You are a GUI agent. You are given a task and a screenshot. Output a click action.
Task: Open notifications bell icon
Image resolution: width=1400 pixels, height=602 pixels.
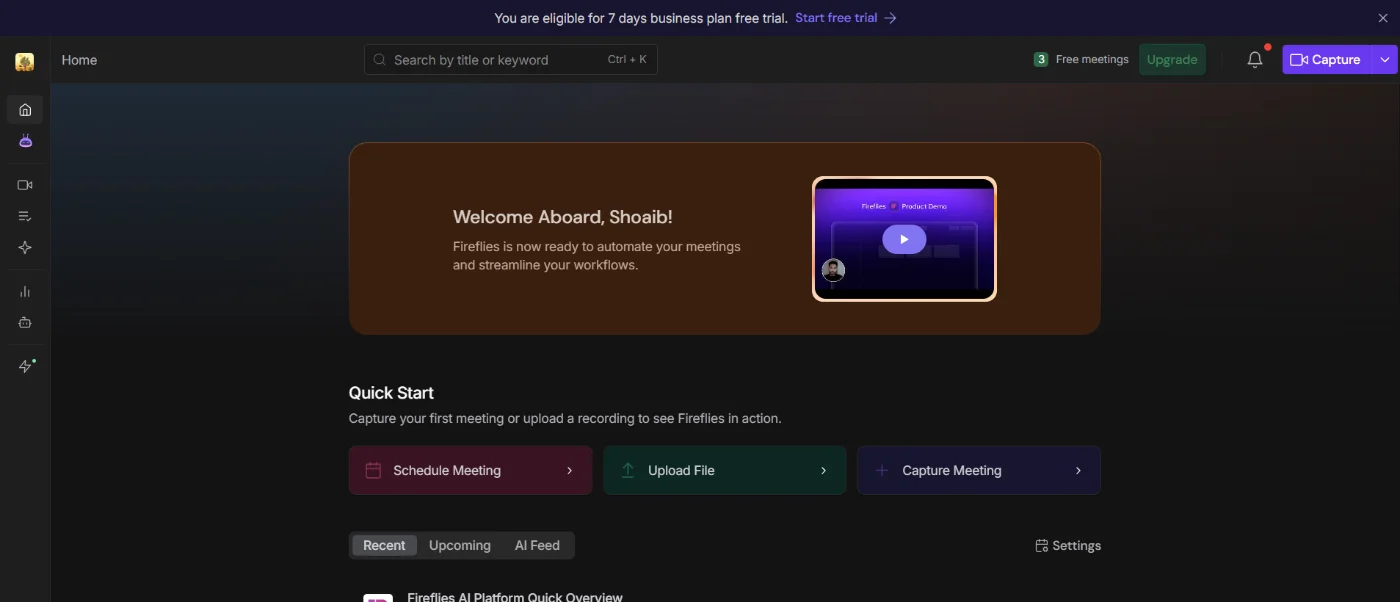(1255, 60)
